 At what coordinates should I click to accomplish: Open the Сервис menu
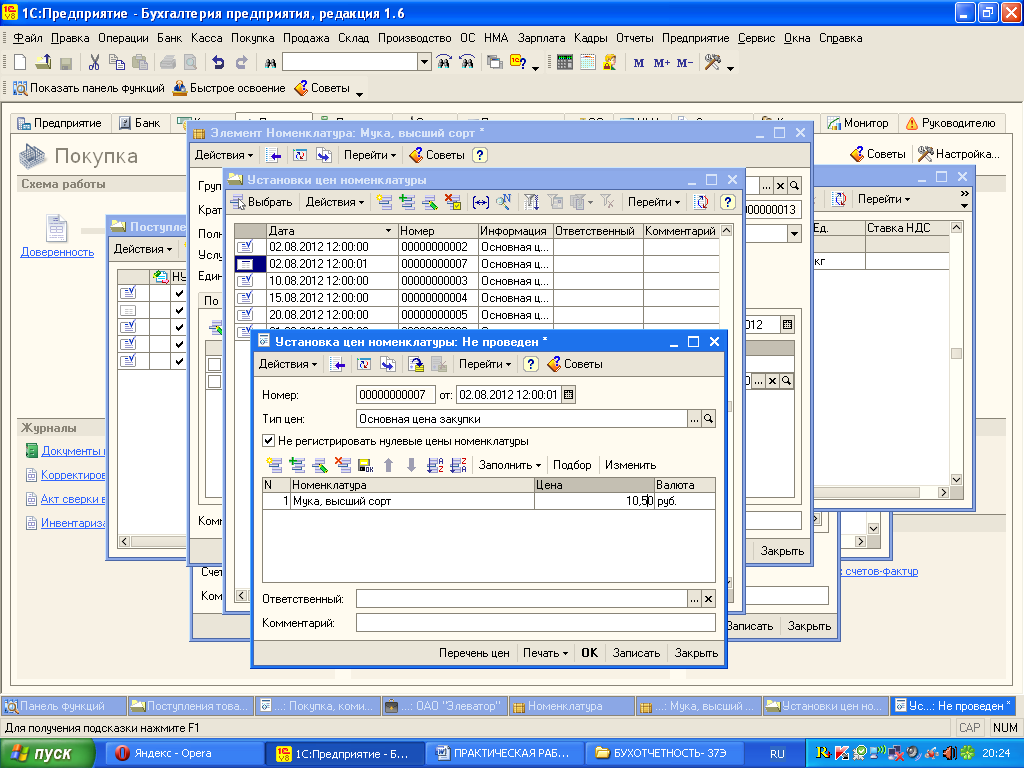[756, 38]
